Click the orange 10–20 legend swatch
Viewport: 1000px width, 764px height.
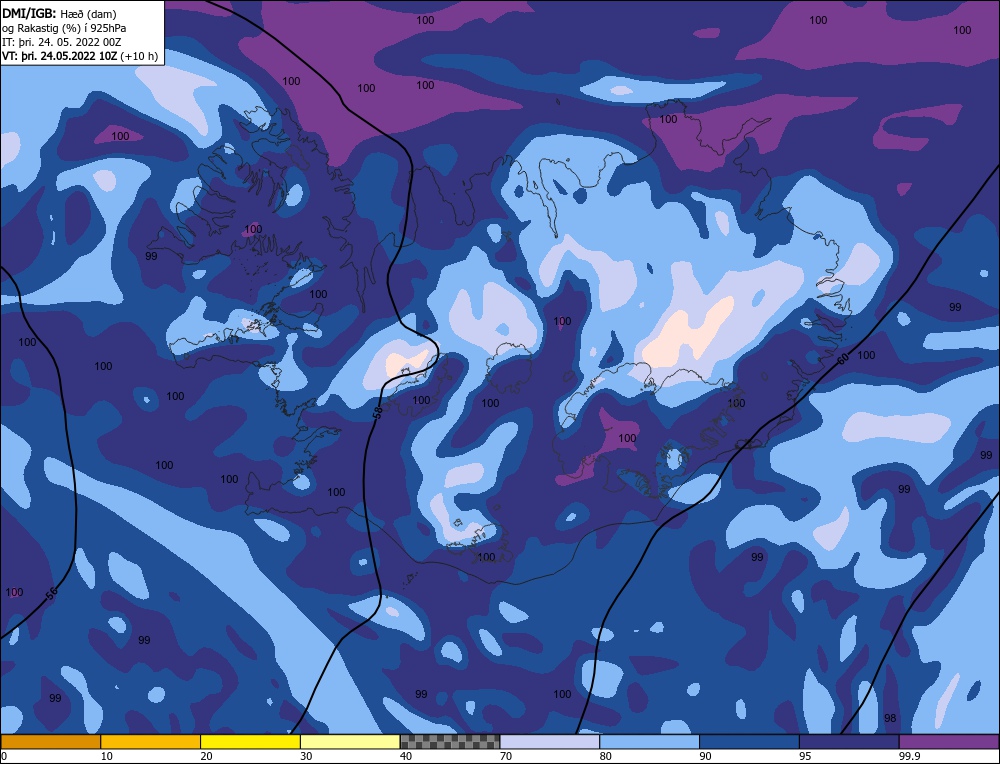click(x=151, y=742)
